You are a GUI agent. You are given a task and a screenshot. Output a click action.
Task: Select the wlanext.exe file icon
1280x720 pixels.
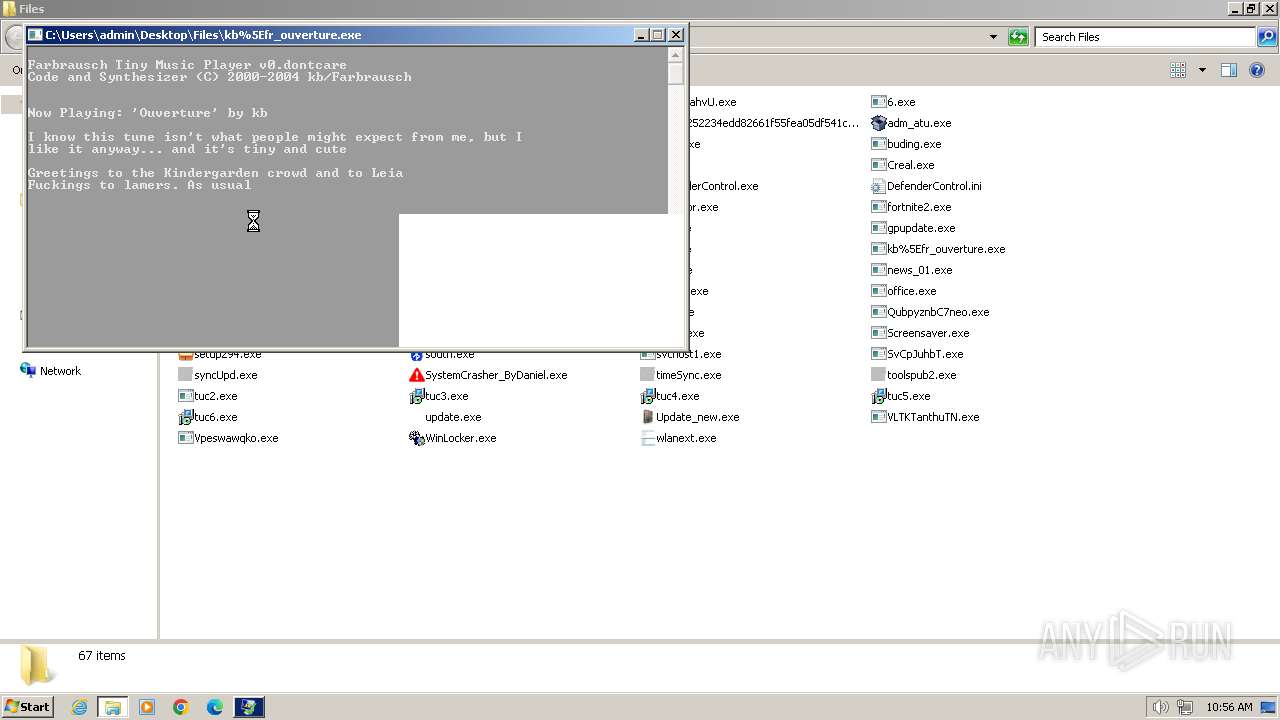[648, 438]
